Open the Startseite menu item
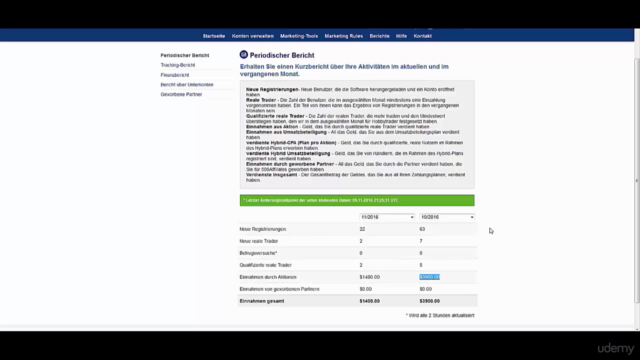The image size is (640, 360). [x=213, y=36]
